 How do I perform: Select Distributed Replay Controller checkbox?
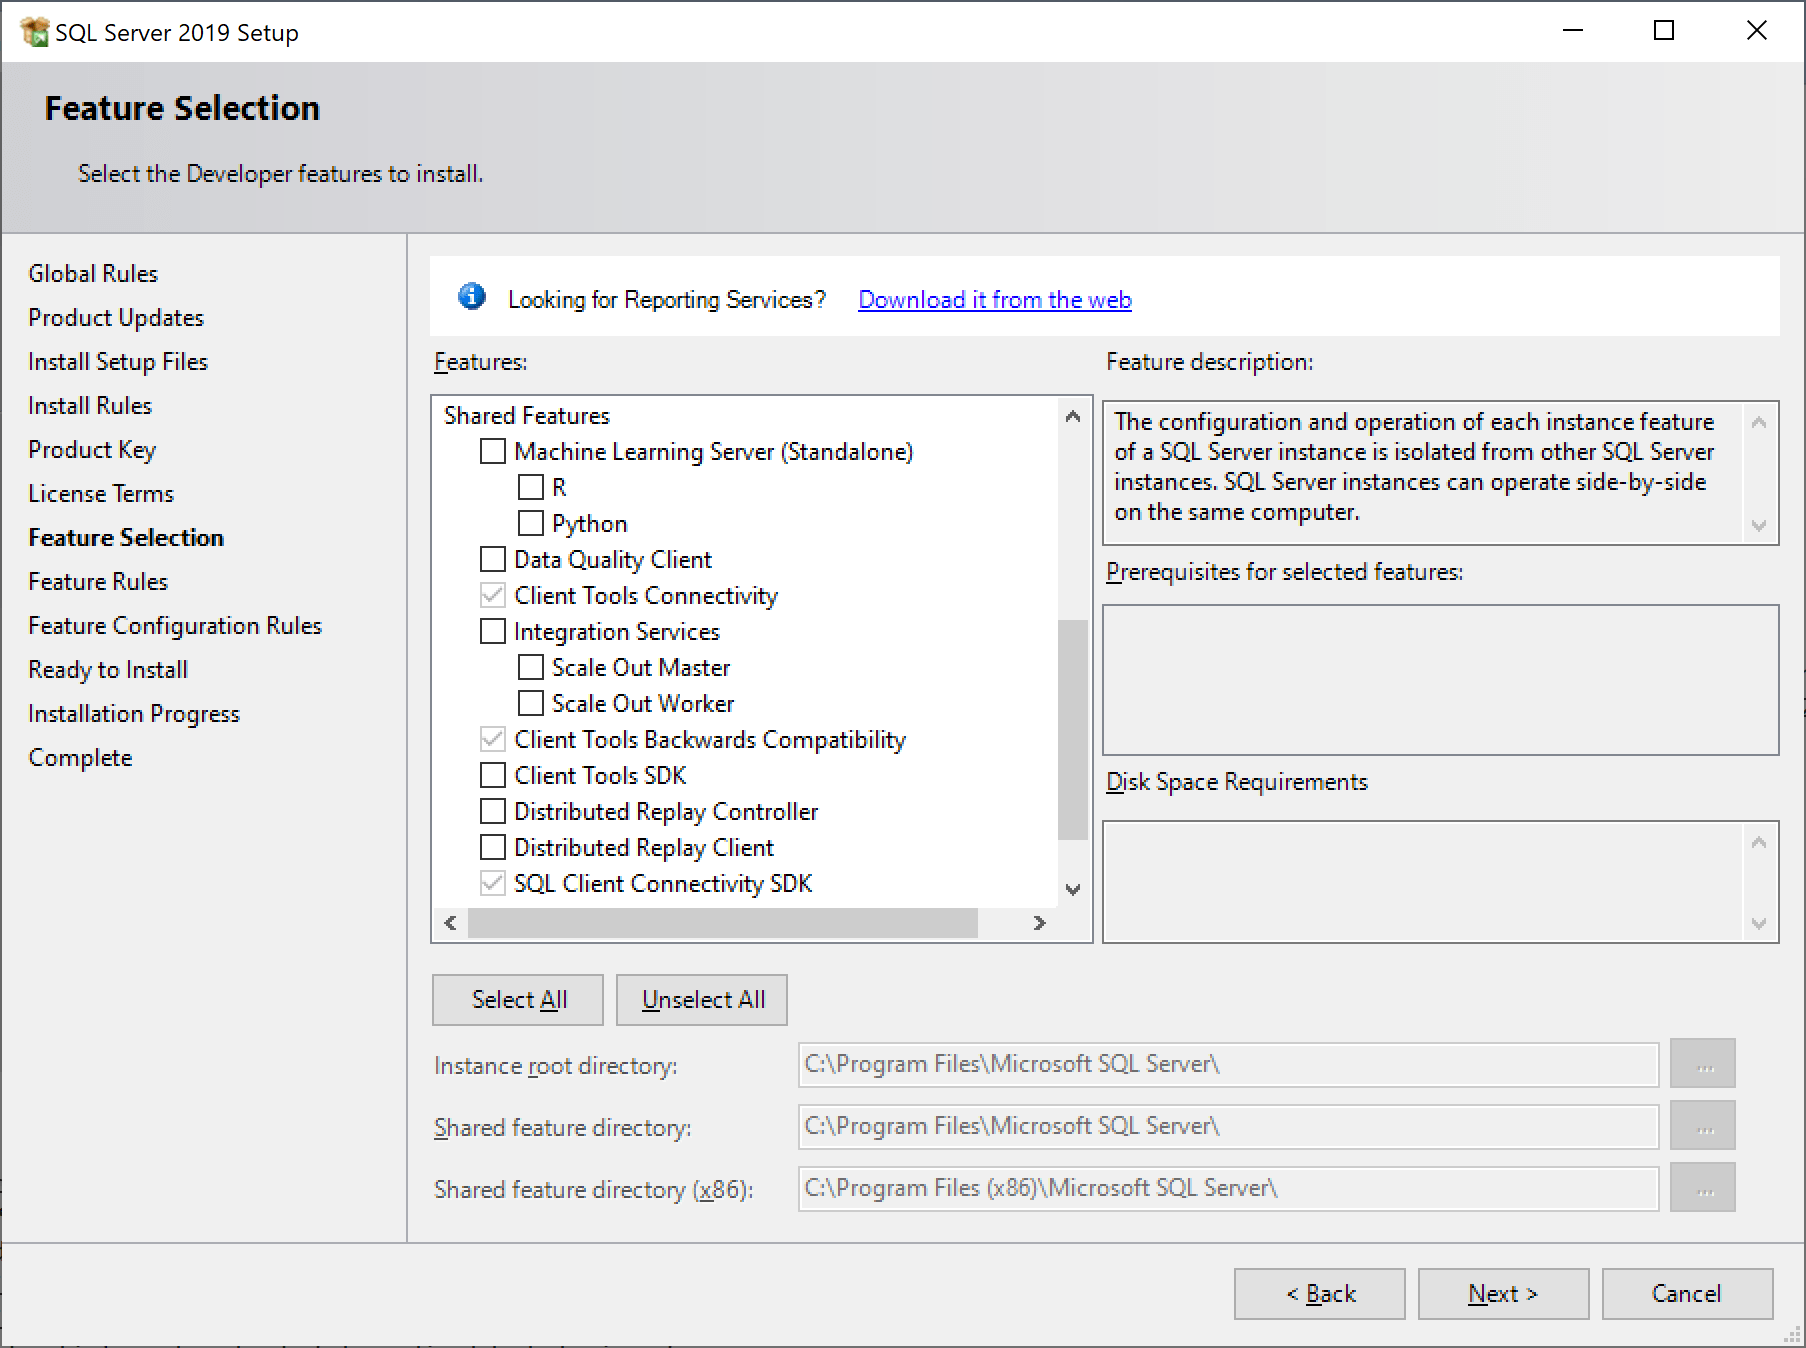point(493,812)
